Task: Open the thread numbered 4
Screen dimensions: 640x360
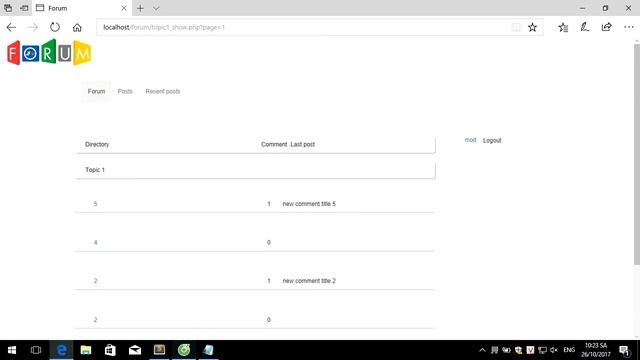Action: pos(96,242)
